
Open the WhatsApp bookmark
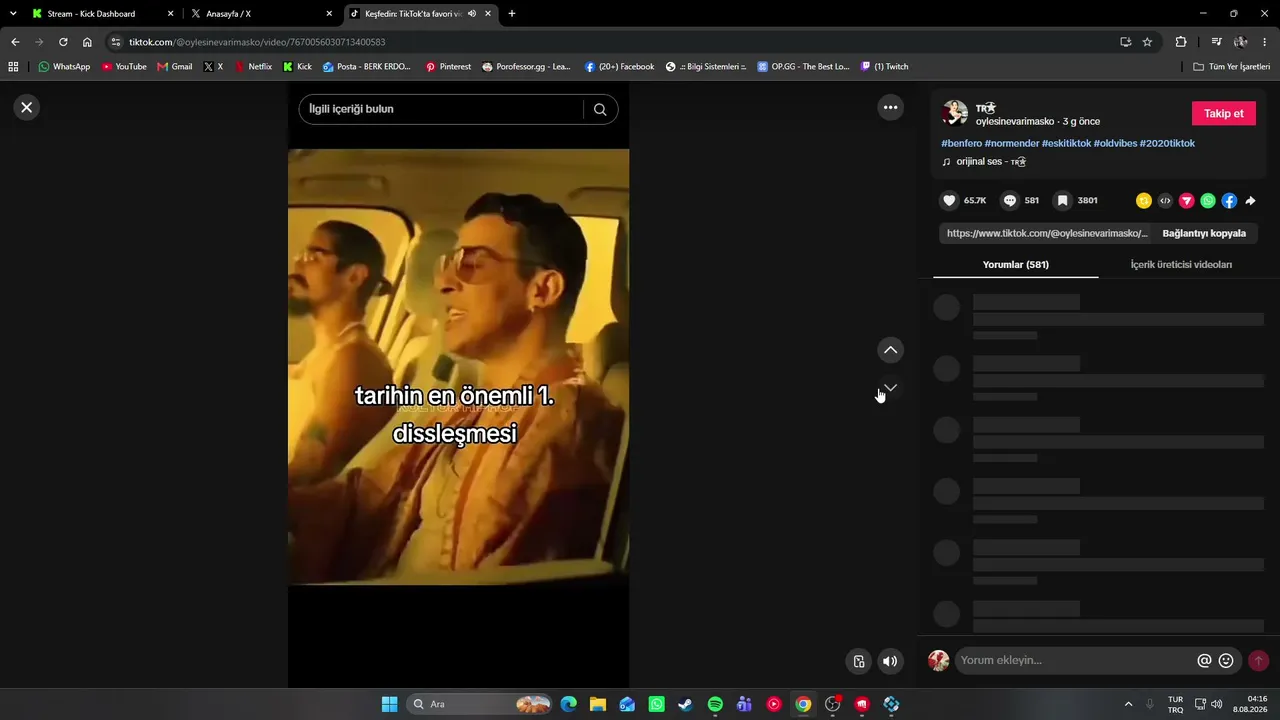tap(64, 67)
